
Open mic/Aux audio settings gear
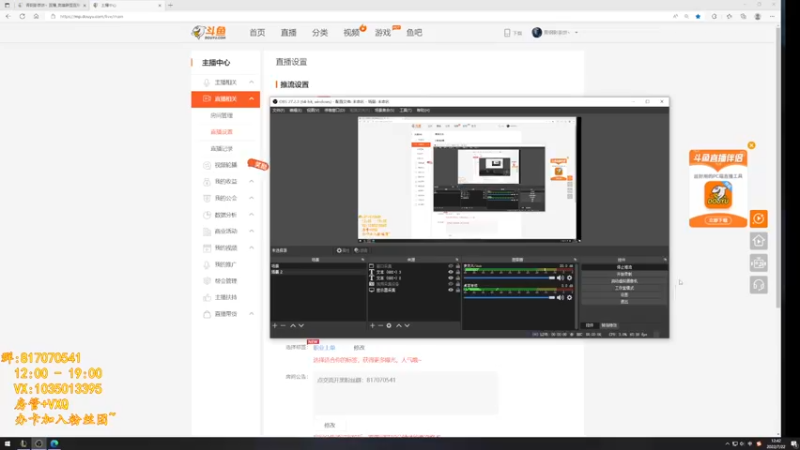[x=569, y=278]
